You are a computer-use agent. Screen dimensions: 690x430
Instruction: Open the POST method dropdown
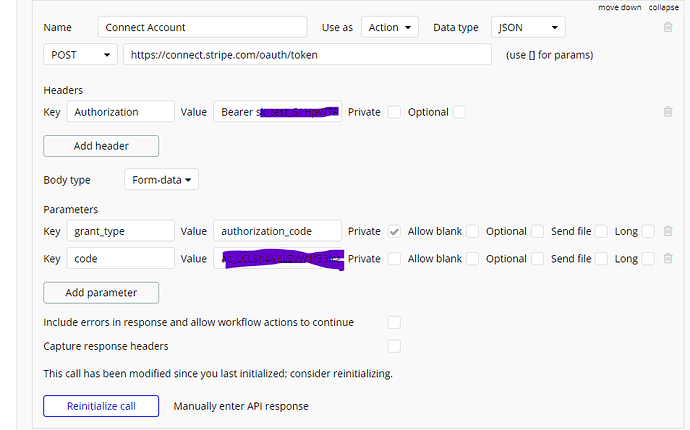click(x=80, y=55)
